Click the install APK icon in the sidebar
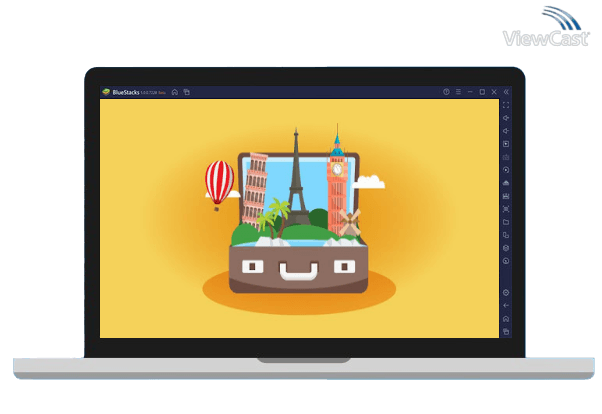 tap(506, 183)
